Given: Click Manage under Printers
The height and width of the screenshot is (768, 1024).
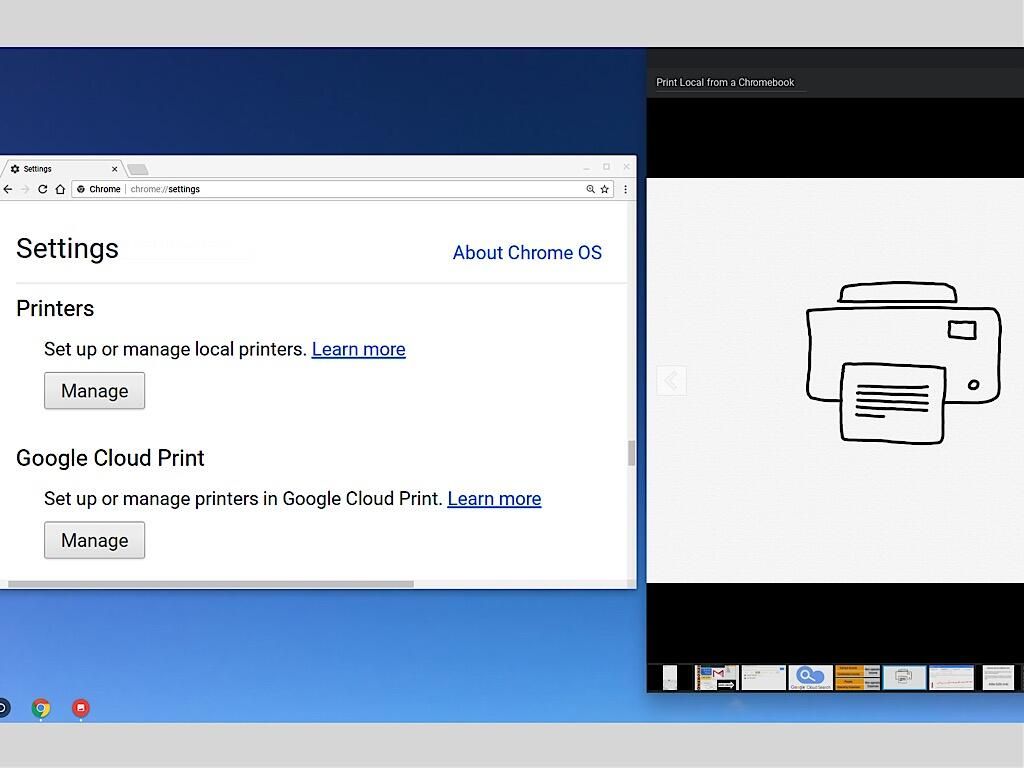Looking at the screenshot, I should pos(95,391).
